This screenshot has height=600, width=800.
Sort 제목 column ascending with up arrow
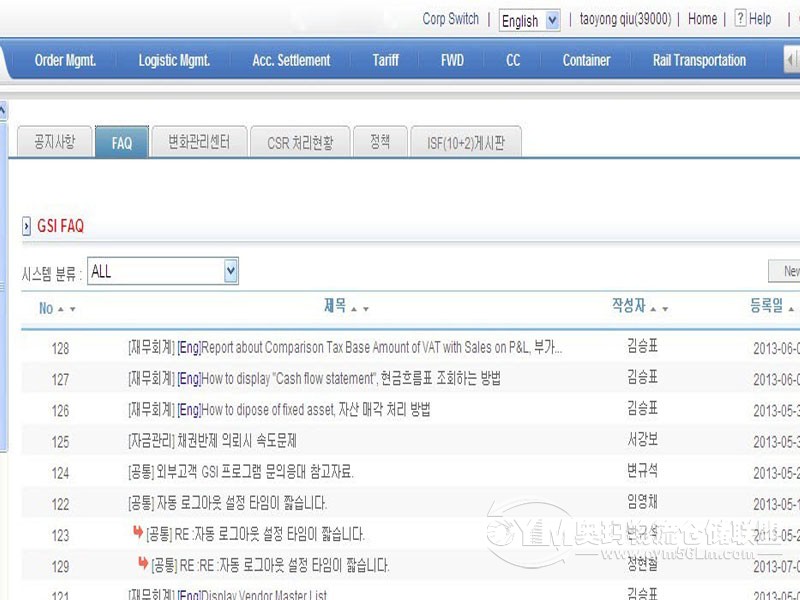tap(354, 309)
